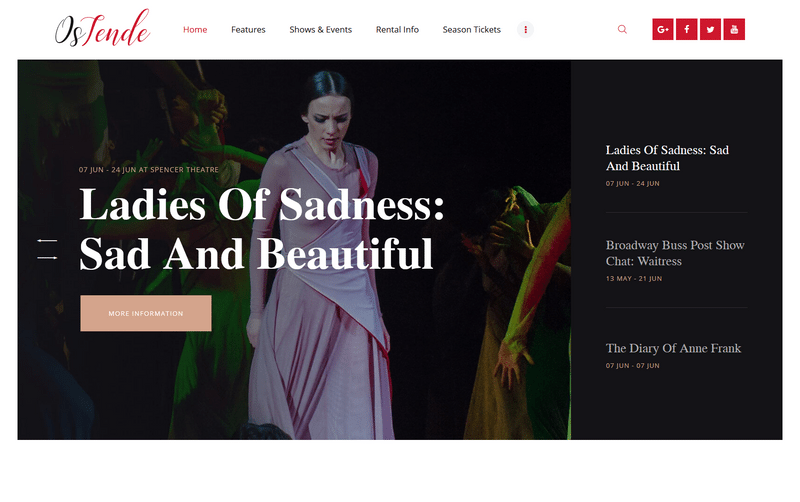Visit the Twitter social icon
The image size is (800, 502).
[710, 29]
